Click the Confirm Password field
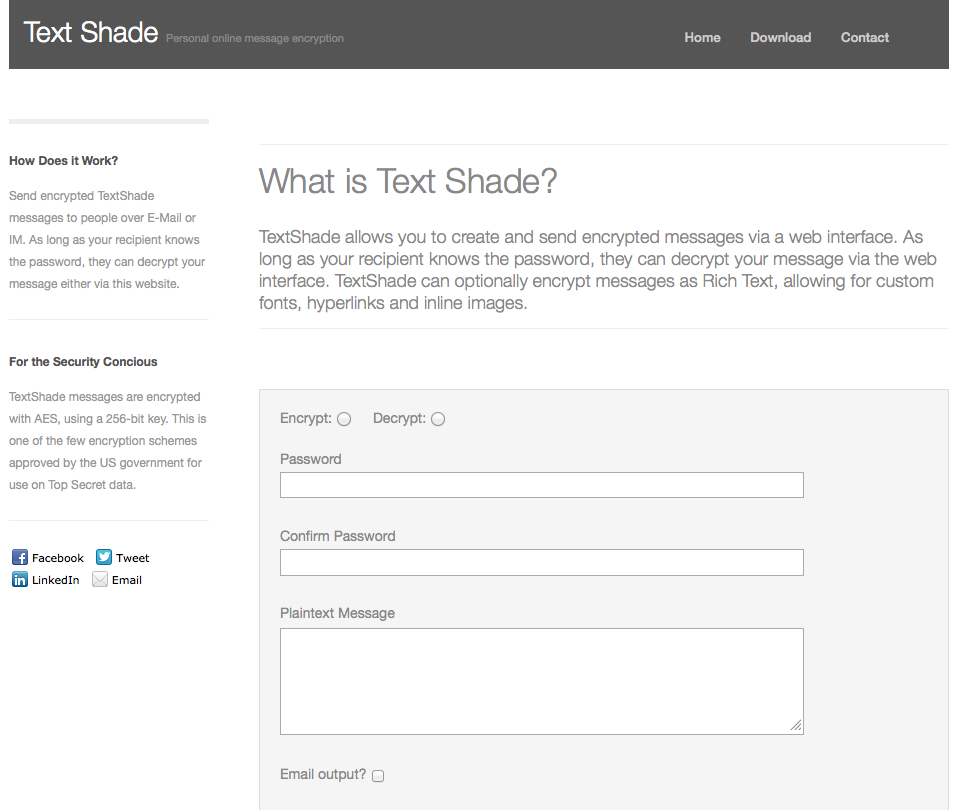 click(x=541, y=562)
